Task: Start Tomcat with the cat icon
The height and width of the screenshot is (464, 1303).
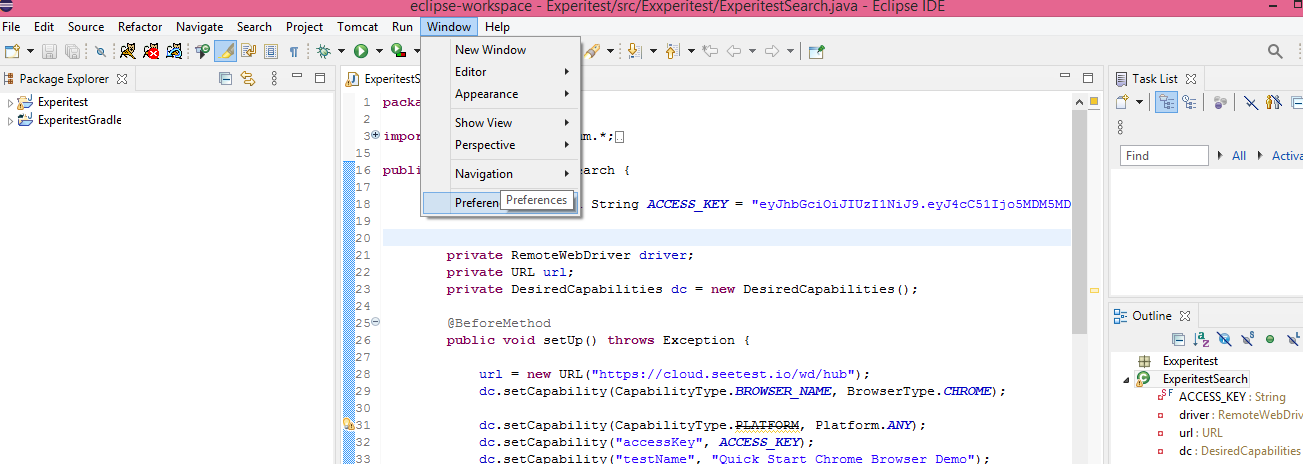Action: click(x=128, y=51)
